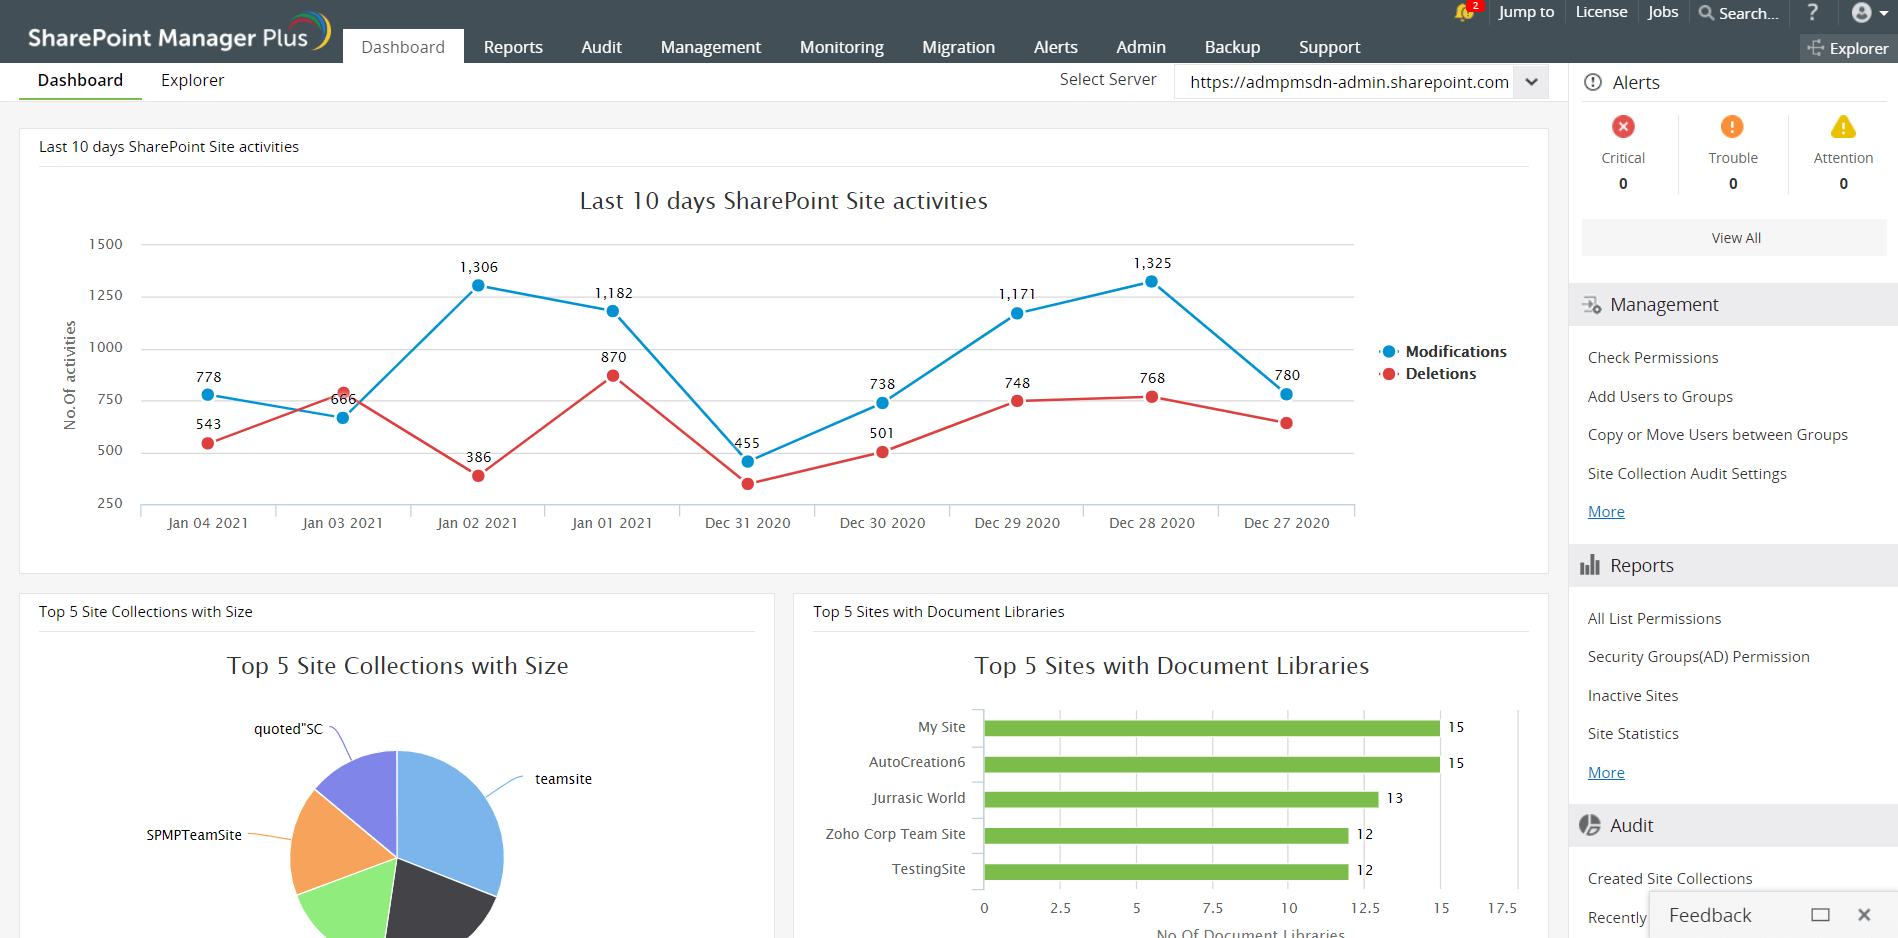Image resolution: width=1898 pixels, height=938 pixels.
Task: Click the Search field in the top bar
Action: [x=1740, y=13]
